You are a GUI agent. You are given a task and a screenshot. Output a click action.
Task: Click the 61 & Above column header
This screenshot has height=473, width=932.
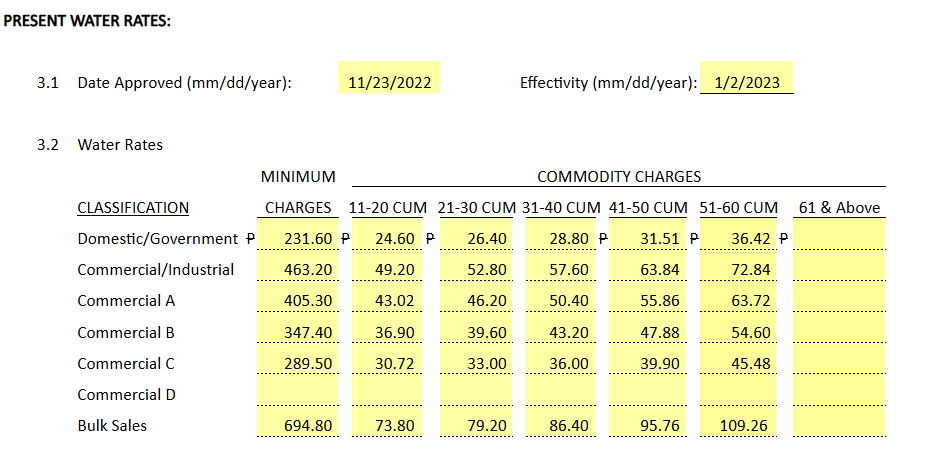click(x=839, y=207)
